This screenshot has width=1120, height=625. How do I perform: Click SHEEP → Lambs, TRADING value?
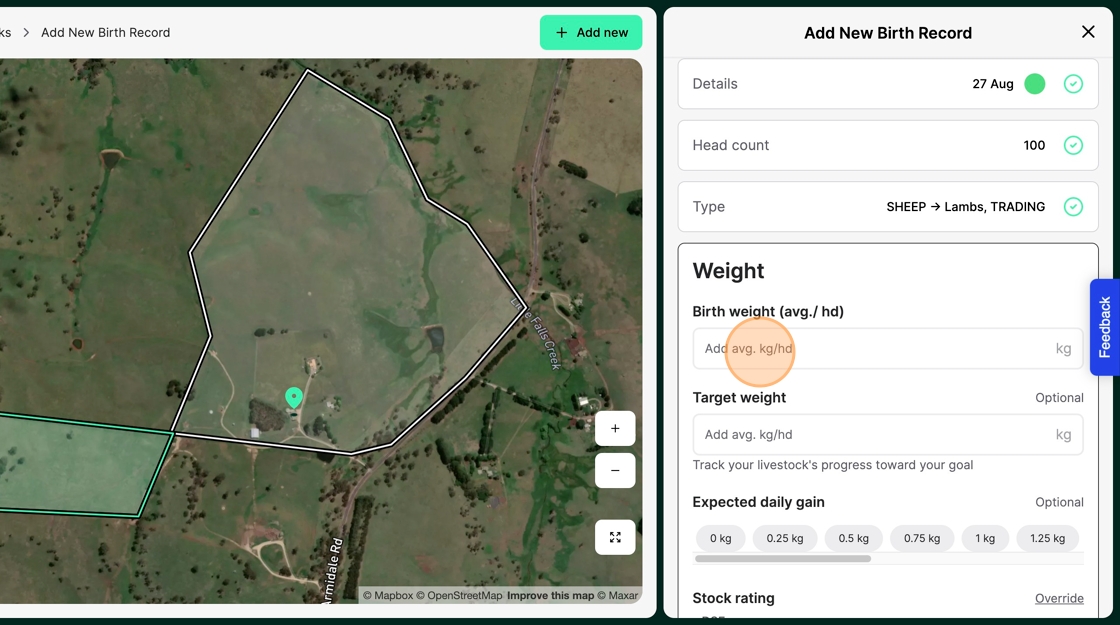coord(966,206)
